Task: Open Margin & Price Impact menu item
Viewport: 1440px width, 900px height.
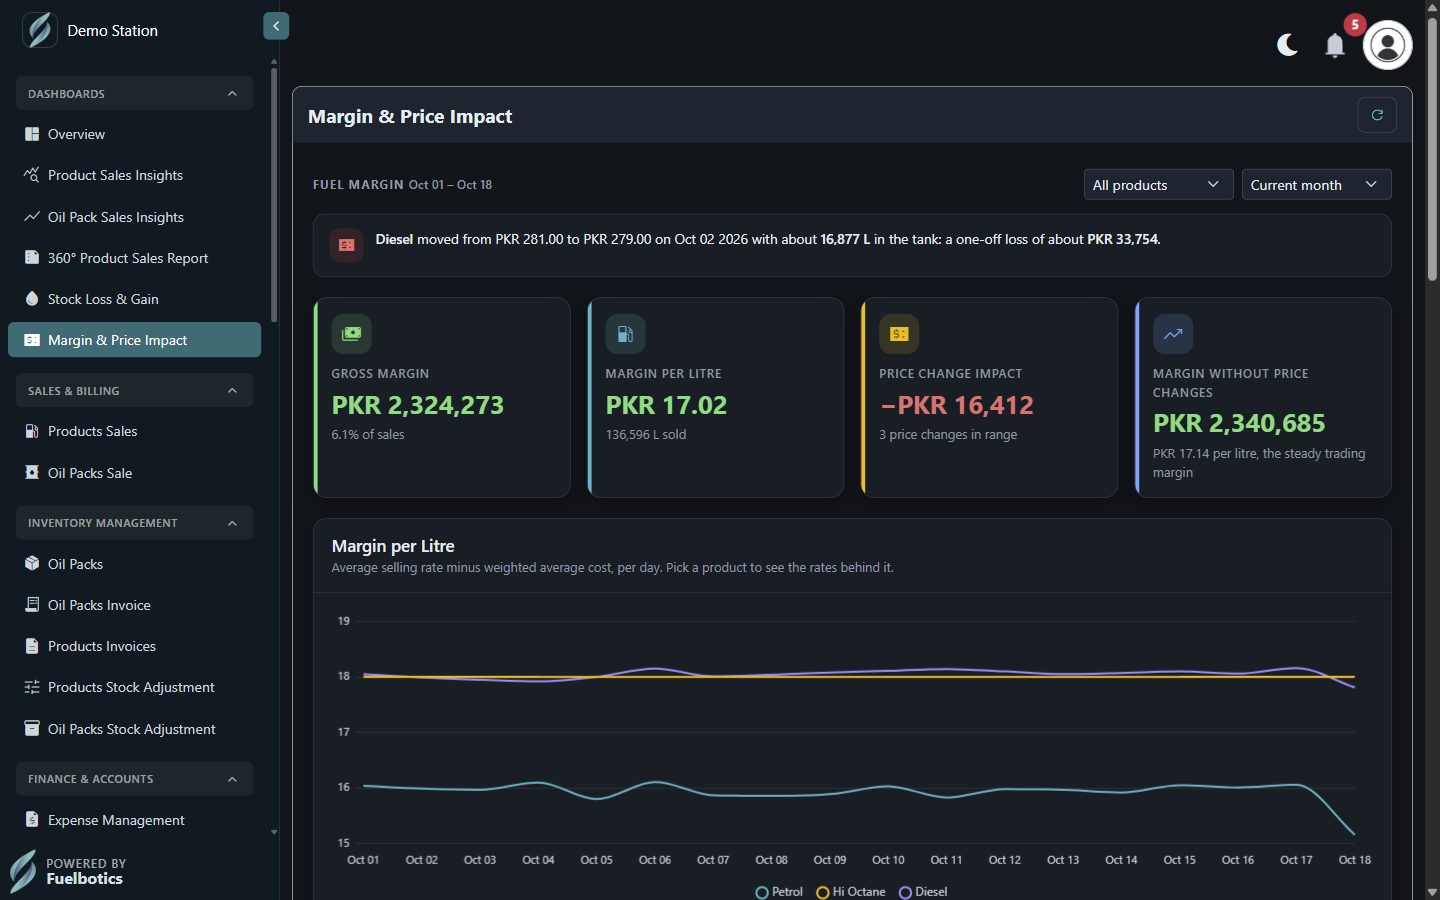Action: point(134,340)
